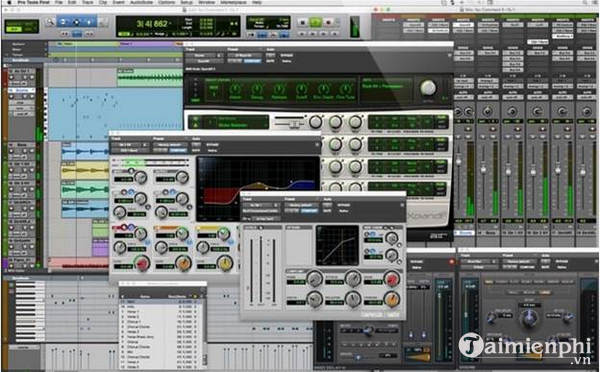
Task: Toggle Compare in the EQ plugin header
Action: pyautogui.click(x=178, y=150)
